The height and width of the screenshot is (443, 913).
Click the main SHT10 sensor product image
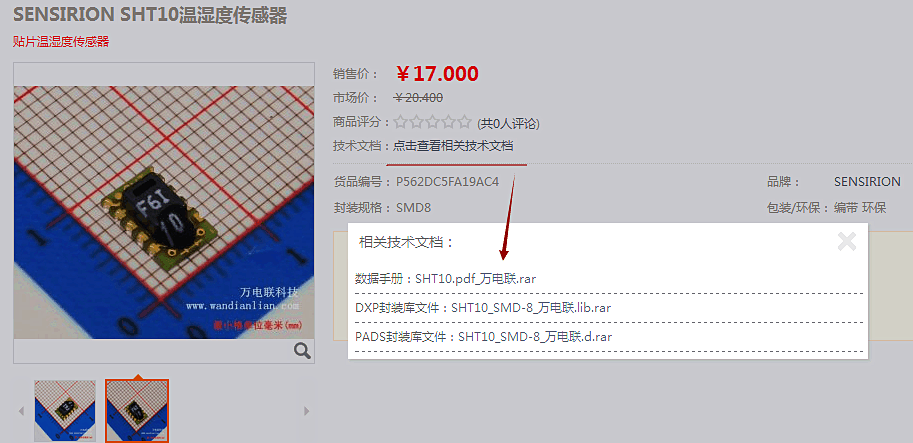[x=164, y=212]
